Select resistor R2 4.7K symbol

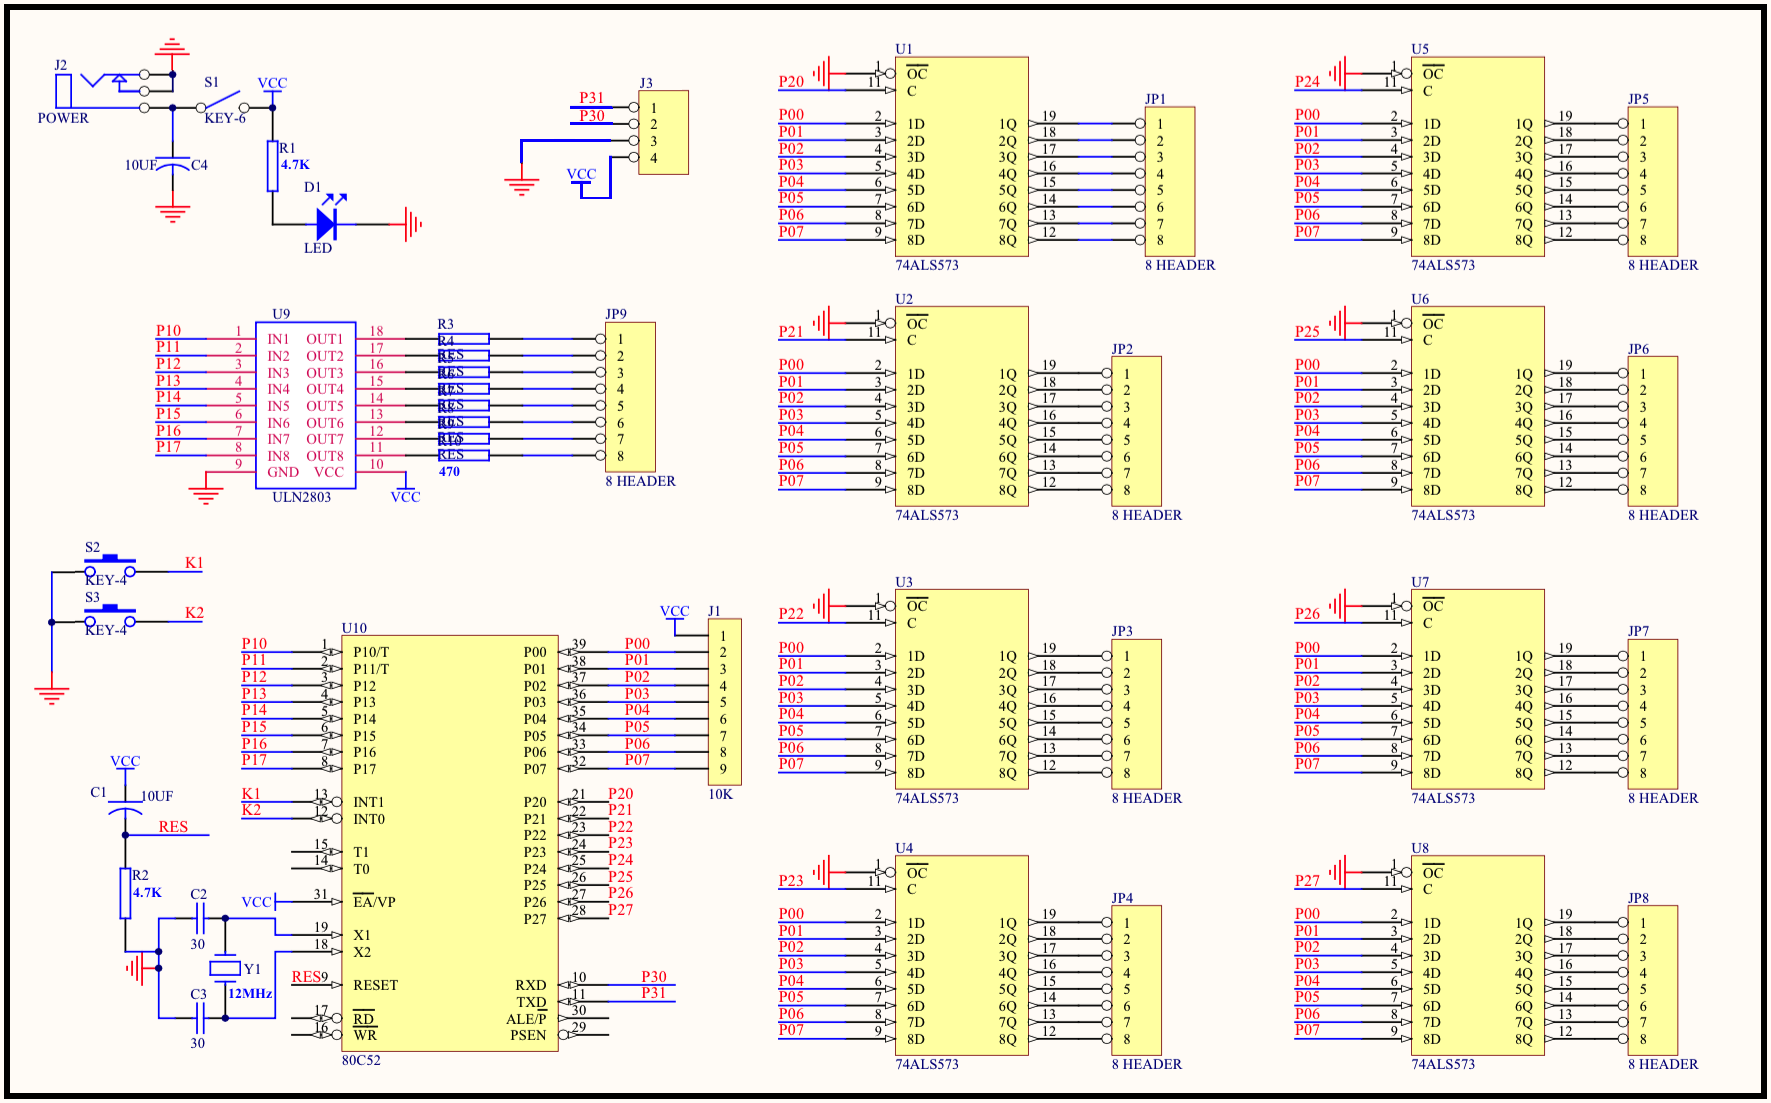click(125, 893)
